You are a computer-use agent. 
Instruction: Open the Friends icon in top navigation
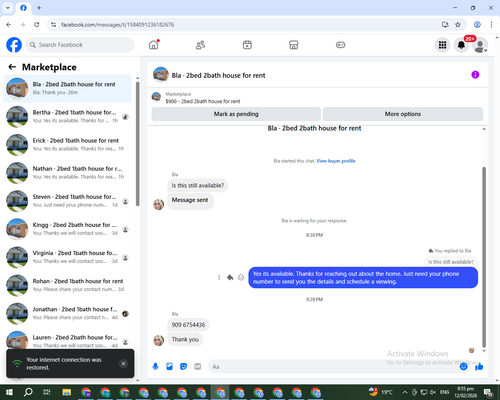tap(200, 45)
